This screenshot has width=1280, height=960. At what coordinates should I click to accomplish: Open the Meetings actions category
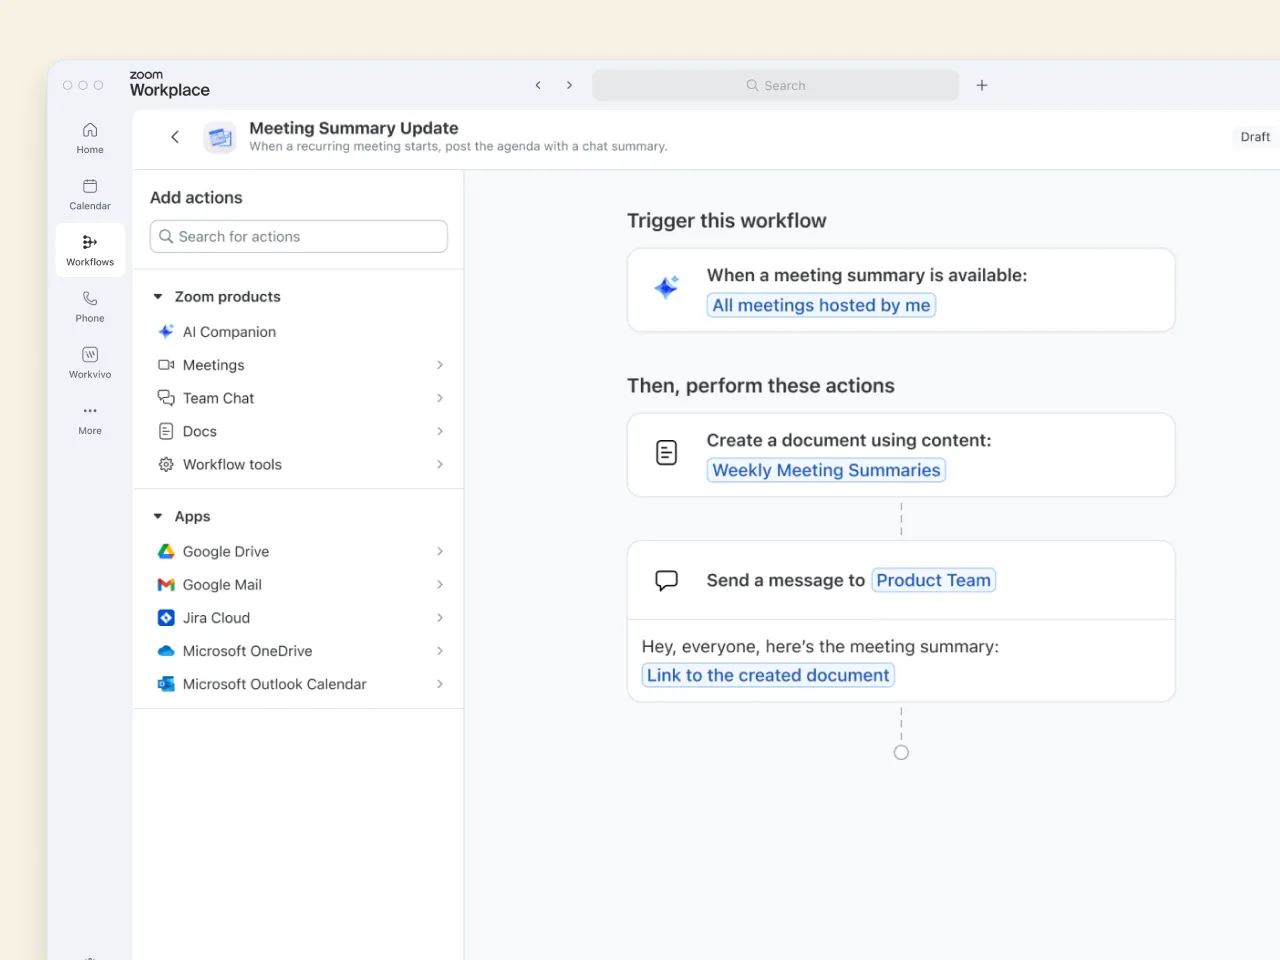(213, 364)
